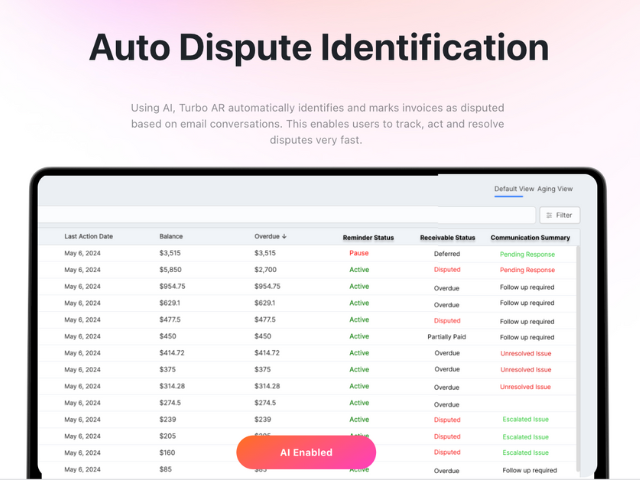Click Disputed status in the $160 row
Screen dimensions: 640x480
pos(447,452)
